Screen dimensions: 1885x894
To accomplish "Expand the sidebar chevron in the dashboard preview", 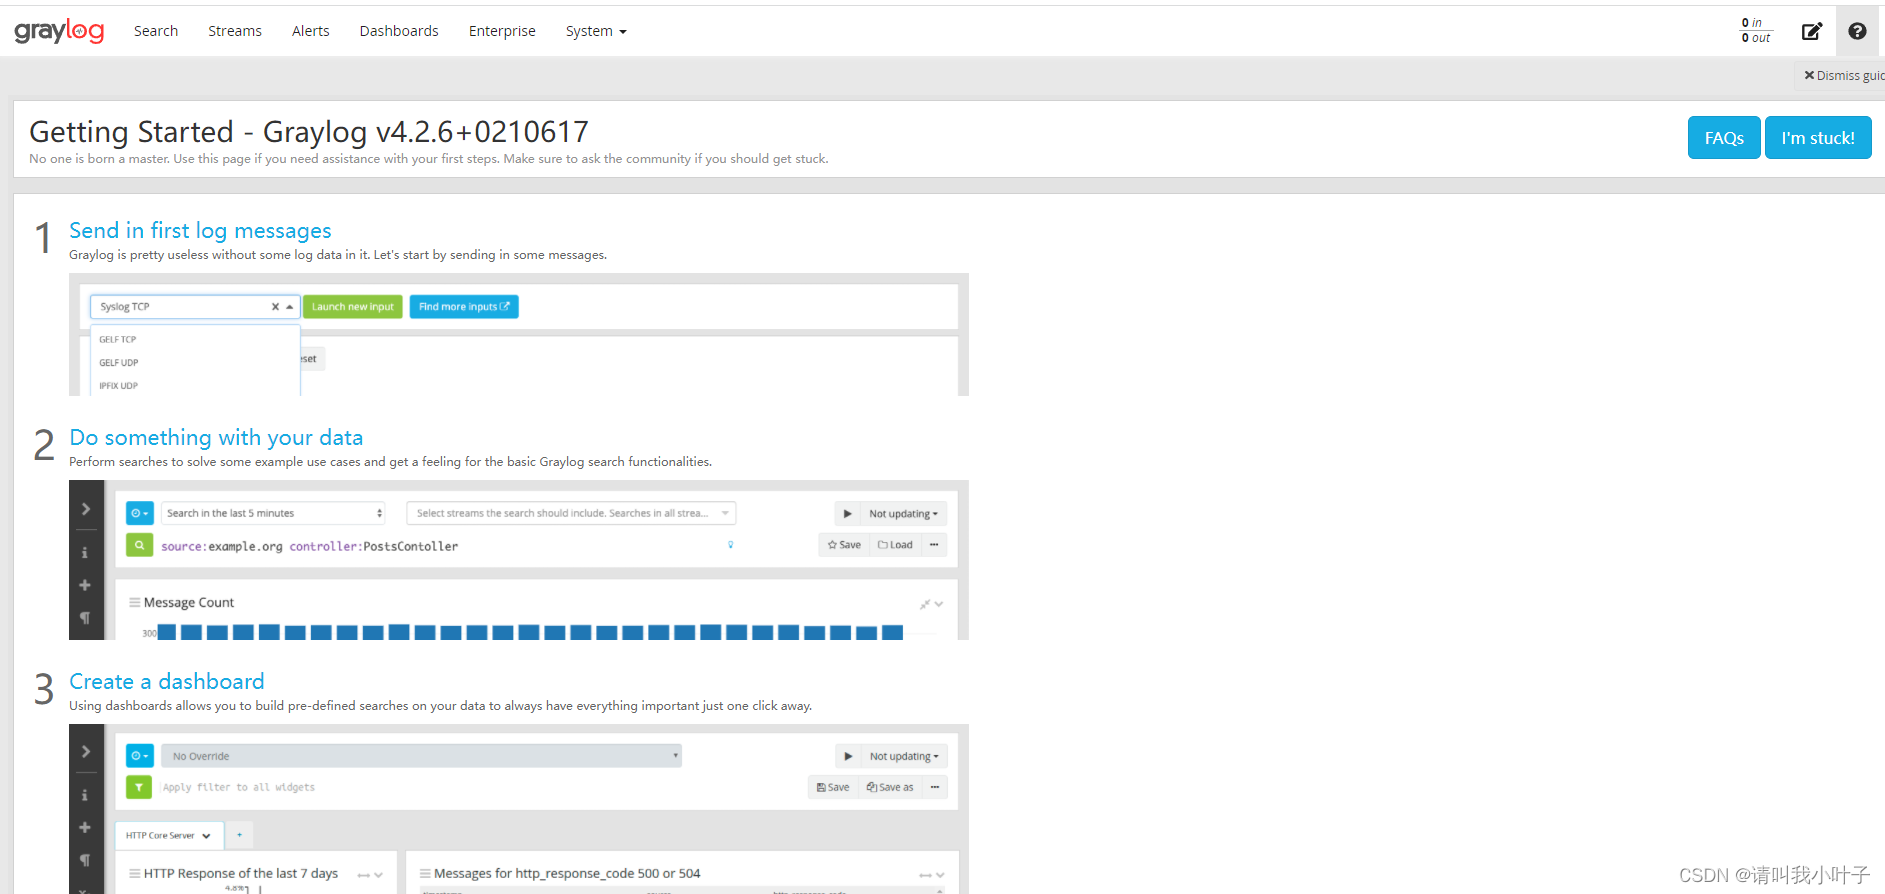I will pyautogui.click(x=86, y=752).
